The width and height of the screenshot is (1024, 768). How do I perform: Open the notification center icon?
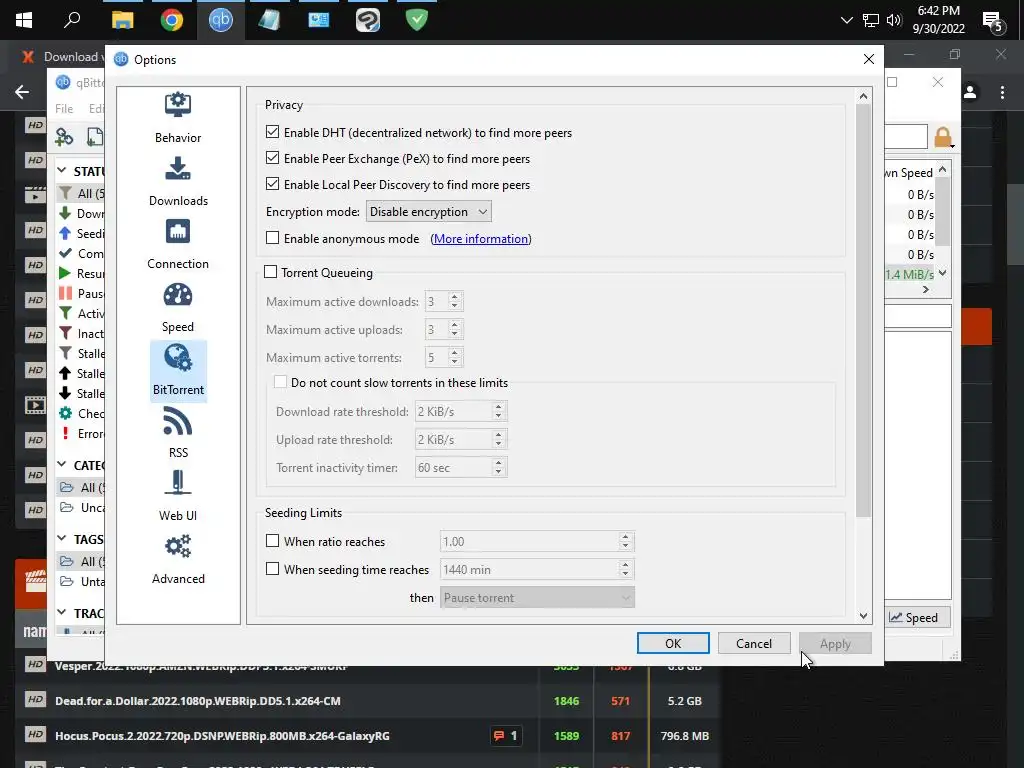pyautogui.click(x=993, y=22)
